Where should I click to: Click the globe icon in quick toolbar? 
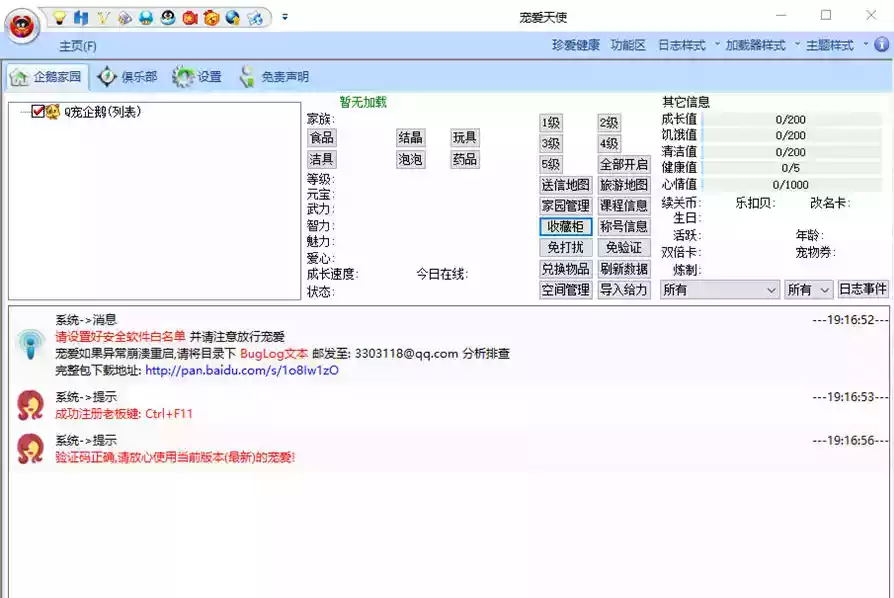point(233,18)
